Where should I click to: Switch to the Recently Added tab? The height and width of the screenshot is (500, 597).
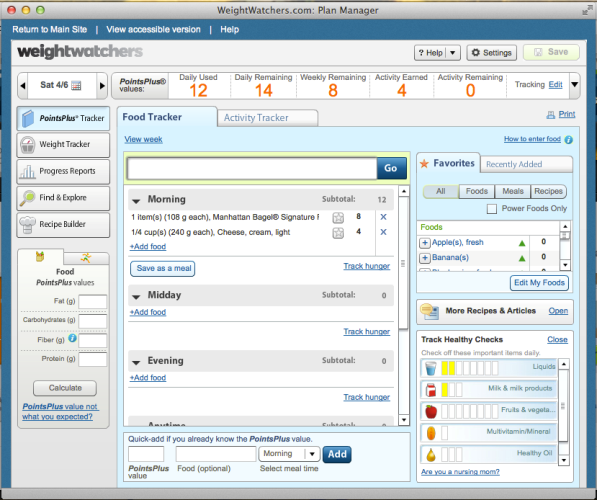pos(526,165)
